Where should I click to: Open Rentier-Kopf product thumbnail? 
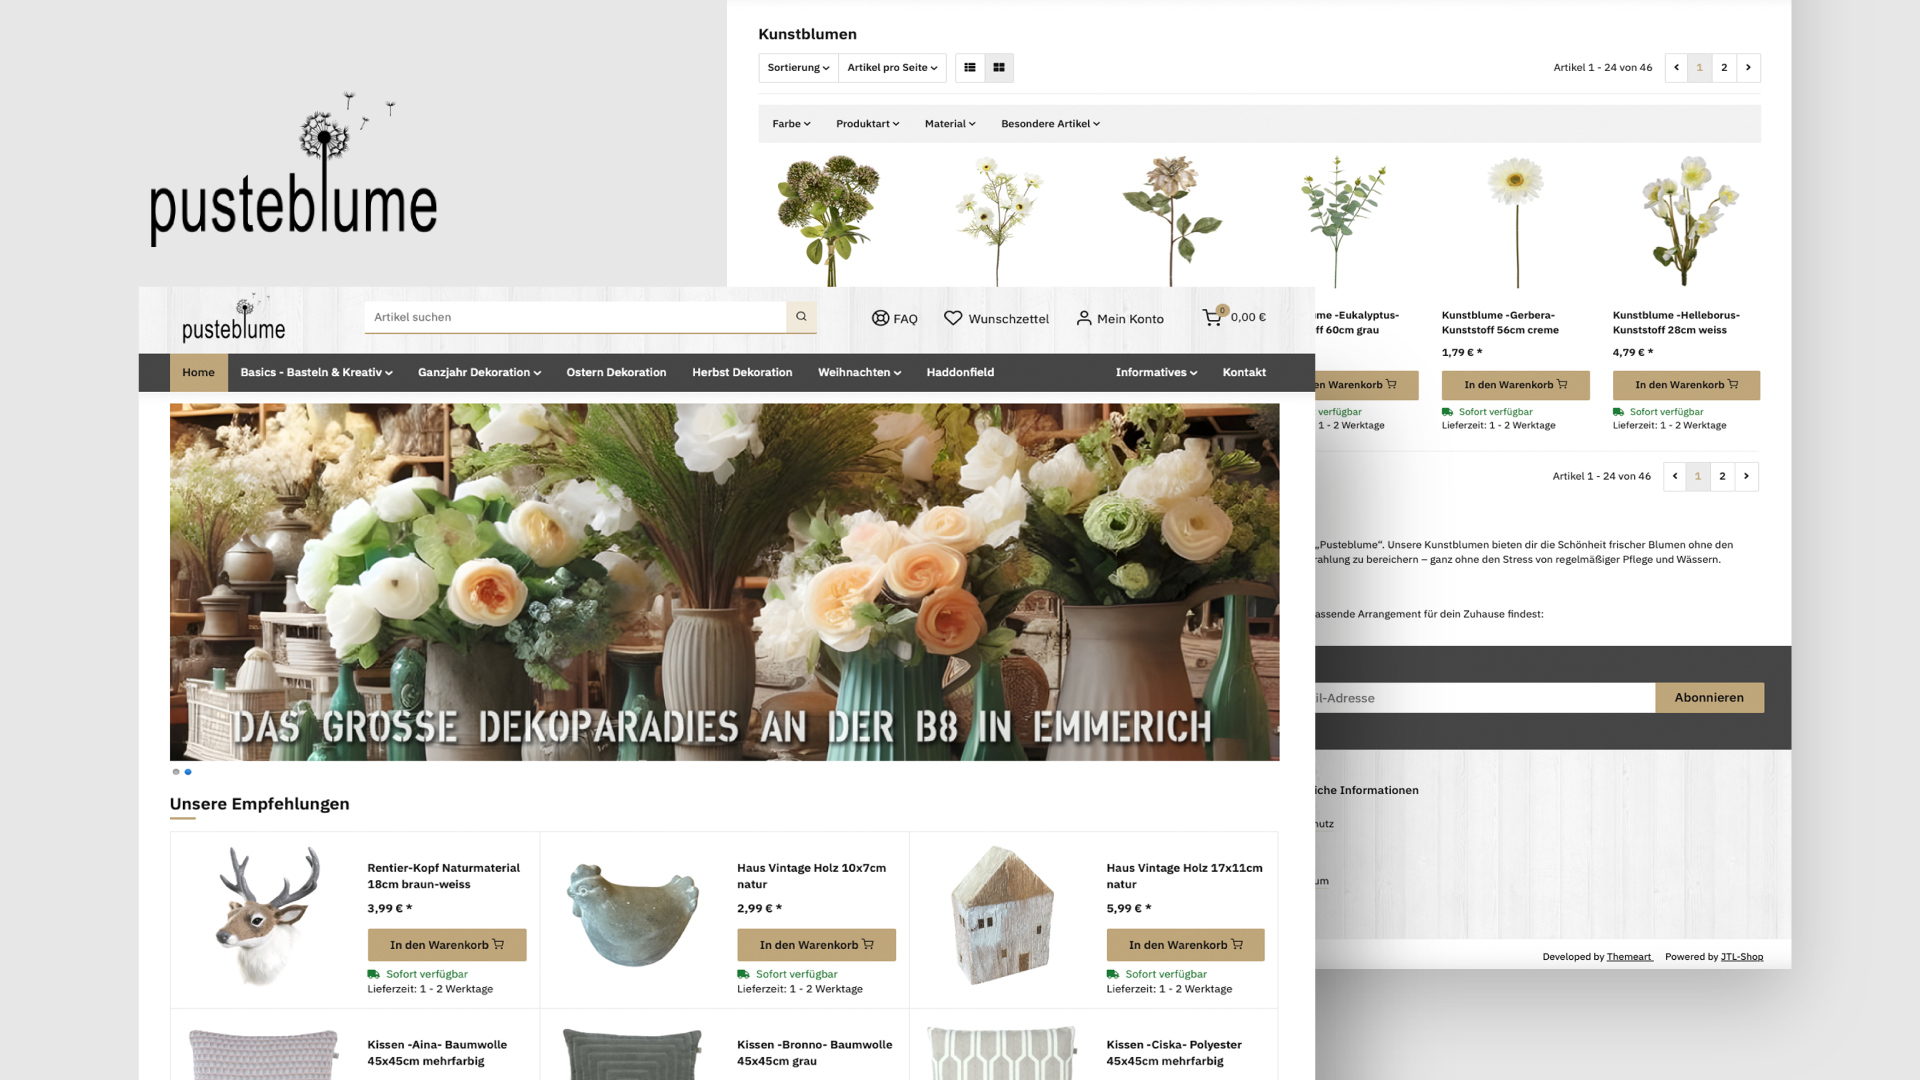coord(267,915)
